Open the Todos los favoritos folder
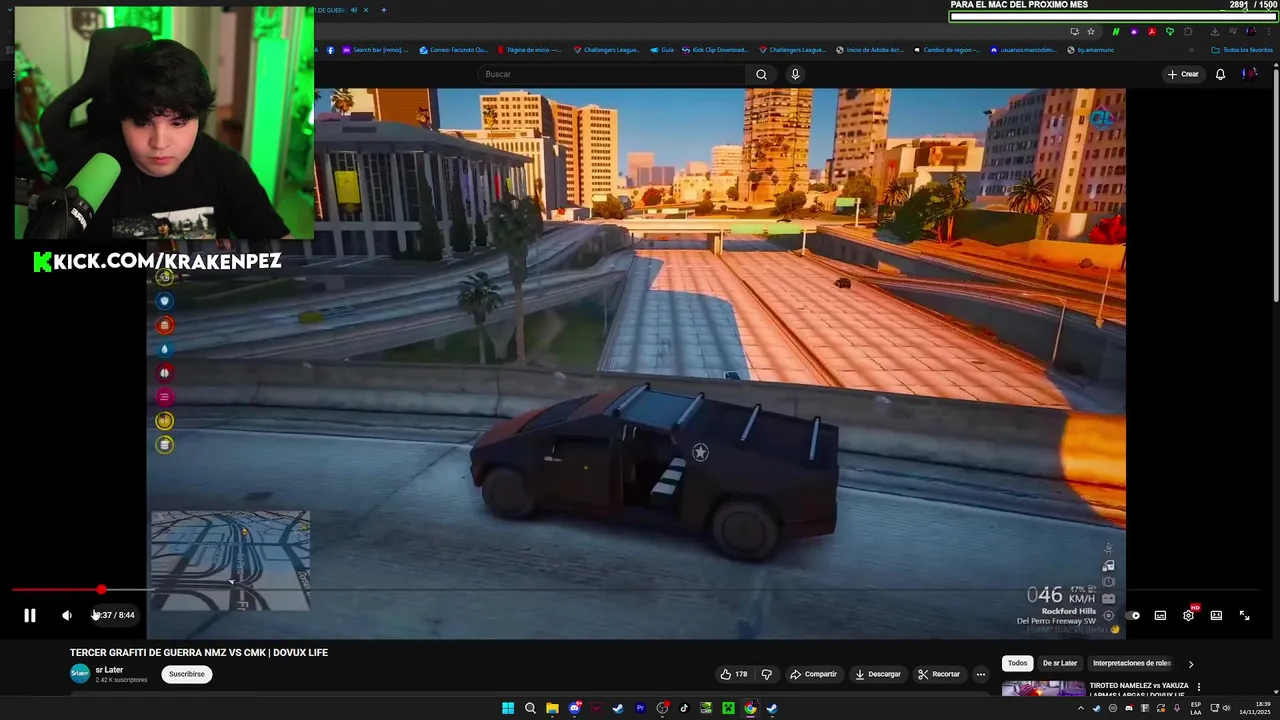This screenshot has height=720, width=1280. 1242,50
